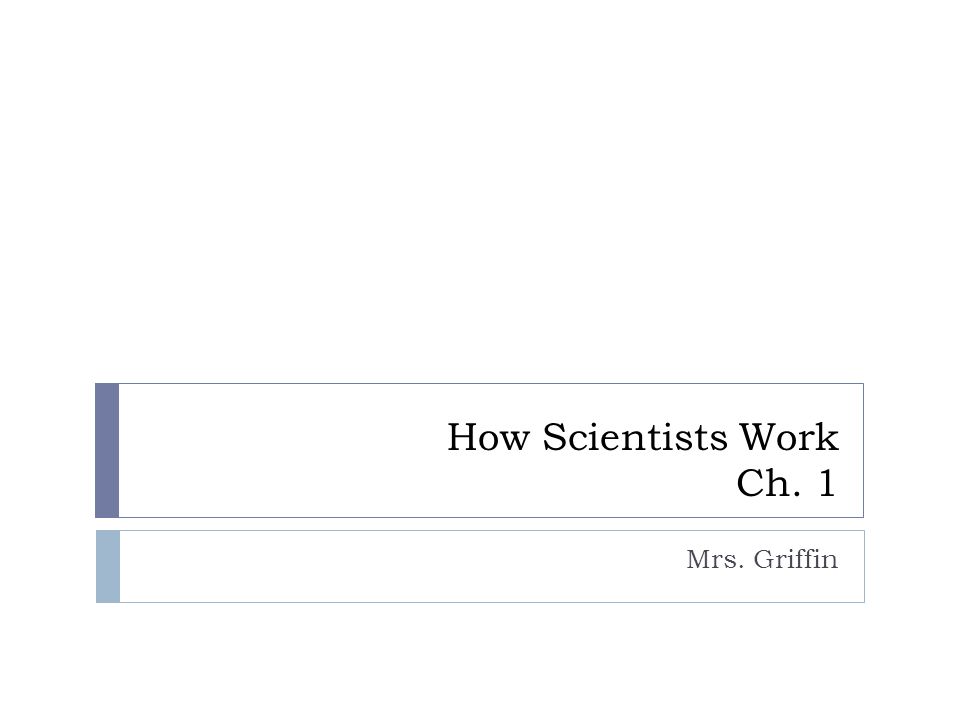Screen dimensions: 960x720
Task: Click the numeral "1" in the title
Action: click(827, 483)
